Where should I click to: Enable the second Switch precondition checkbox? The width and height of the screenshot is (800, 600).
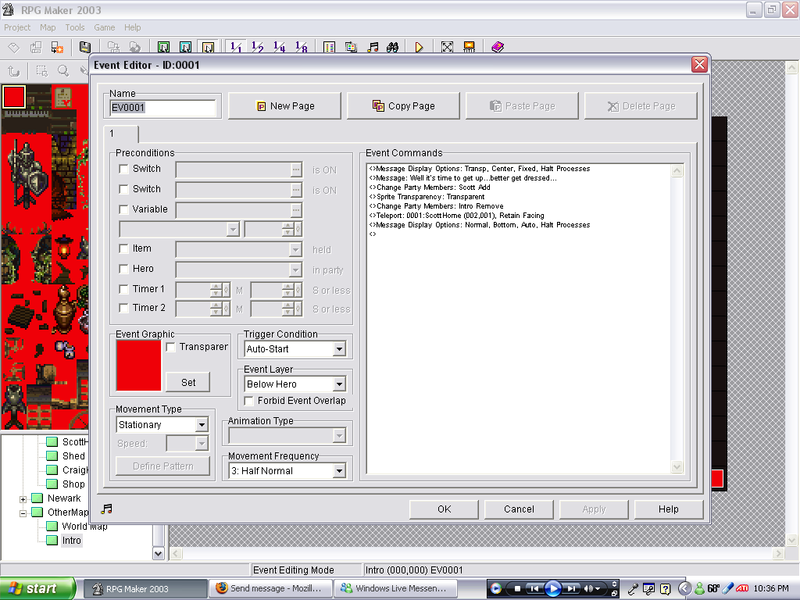click(123, 189)
